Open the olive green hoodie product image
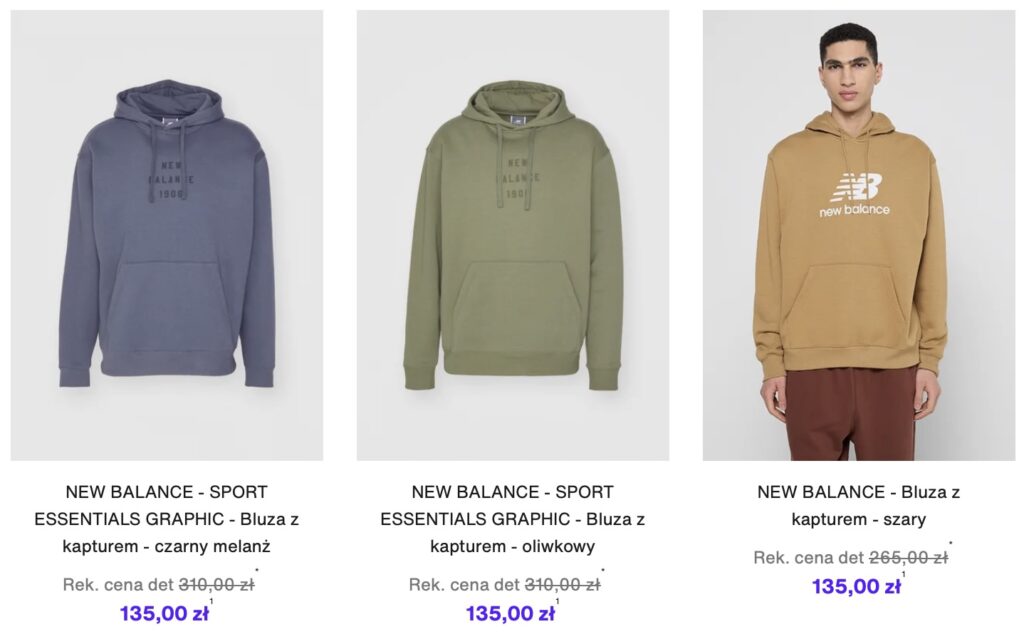 (x=512, y=235)
